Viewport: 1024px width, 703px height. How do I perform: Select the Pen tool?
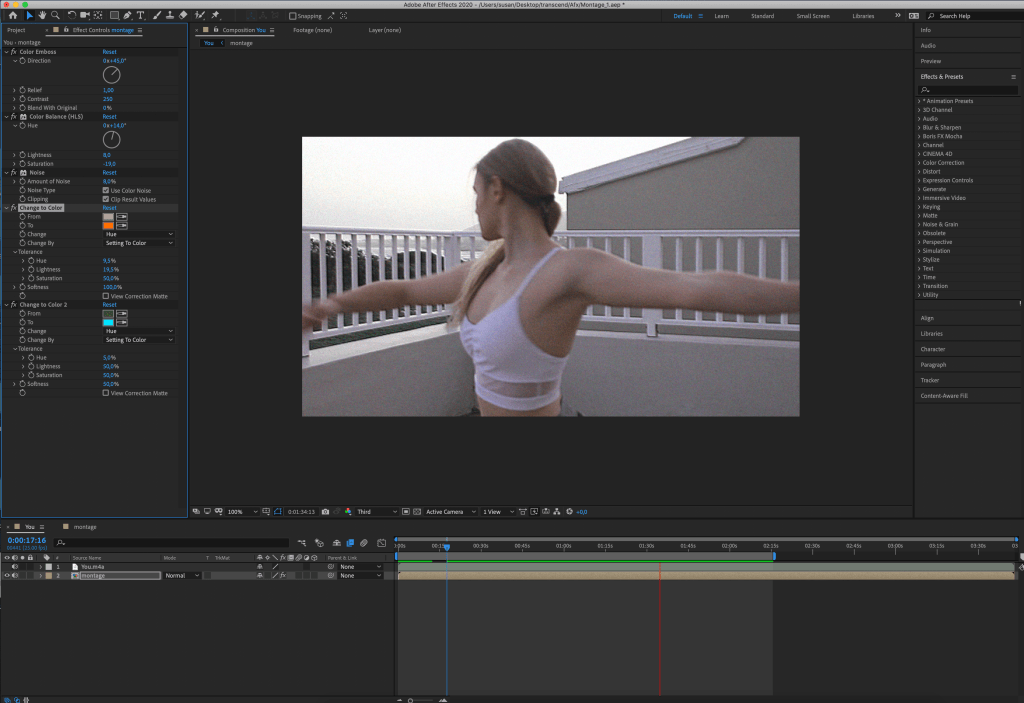tap(128, 16)
